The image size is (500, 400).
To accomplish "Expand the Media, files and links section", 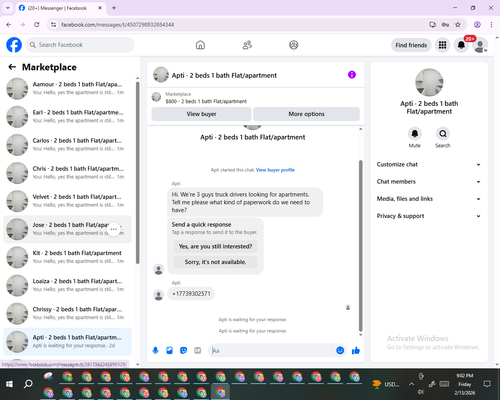I will 429,199.
